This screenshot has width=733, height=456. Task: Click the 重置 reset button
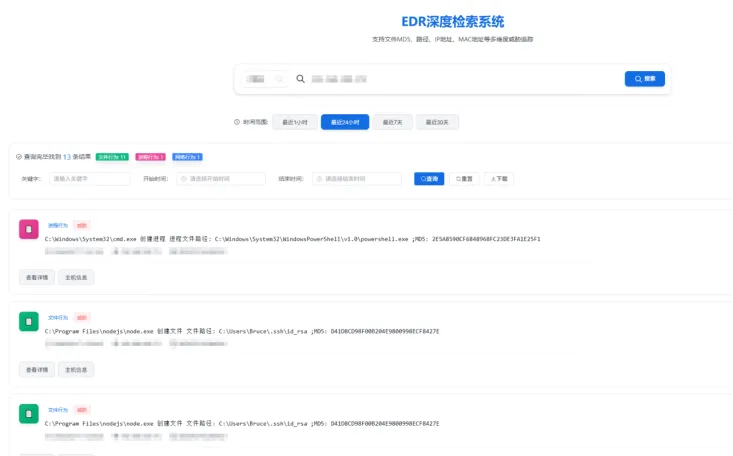coord(464,179)
